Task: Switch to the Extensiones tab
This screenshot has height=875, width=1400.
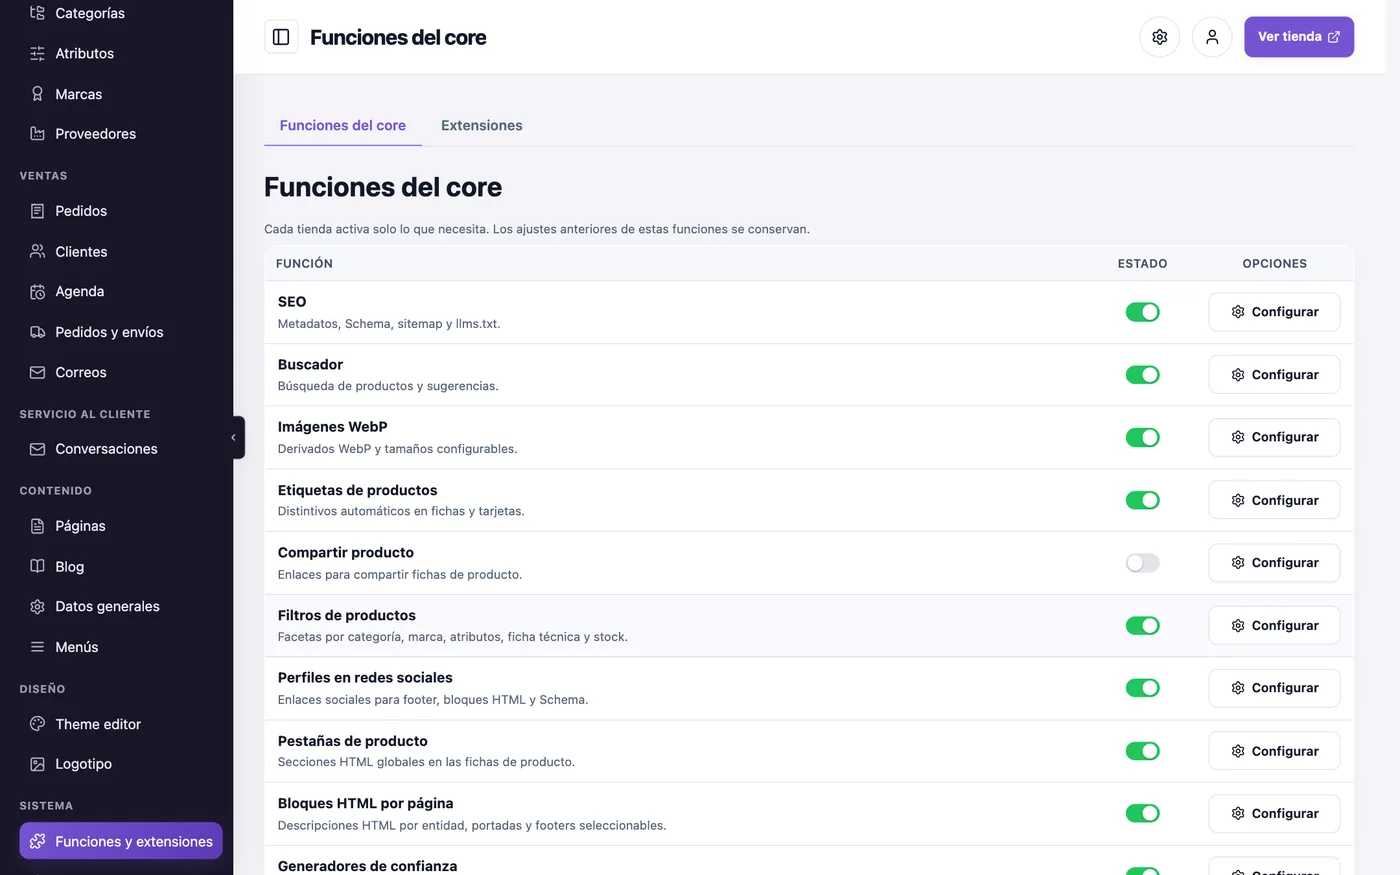Action: coord(482,125)
